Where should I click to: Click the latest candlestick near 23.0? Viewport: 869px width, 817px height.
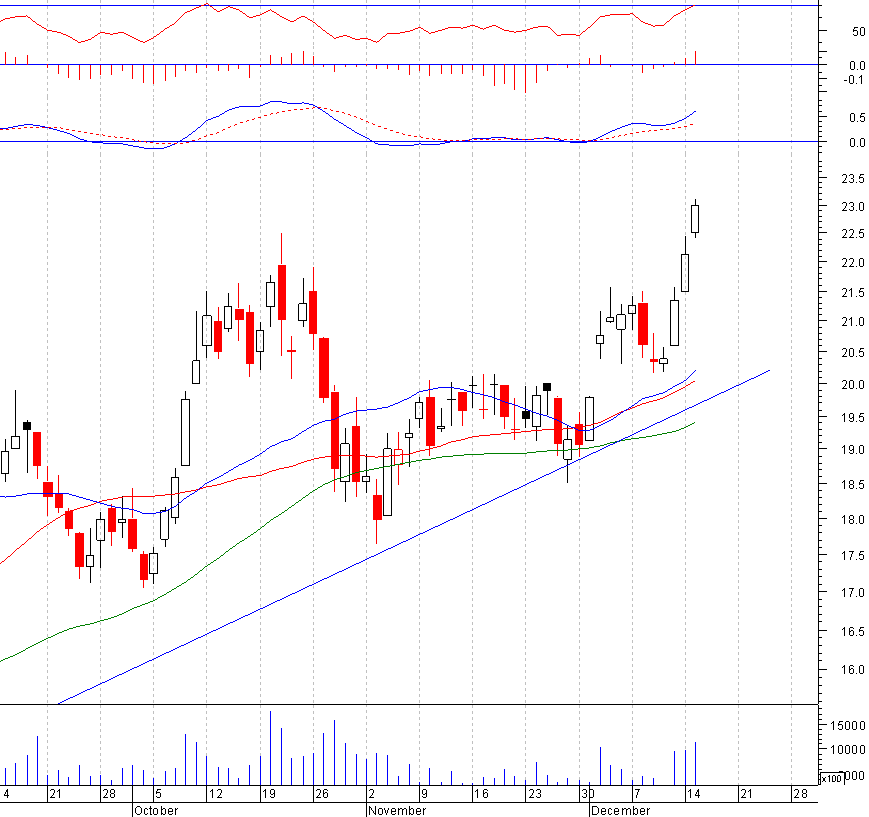click(695, 219)
